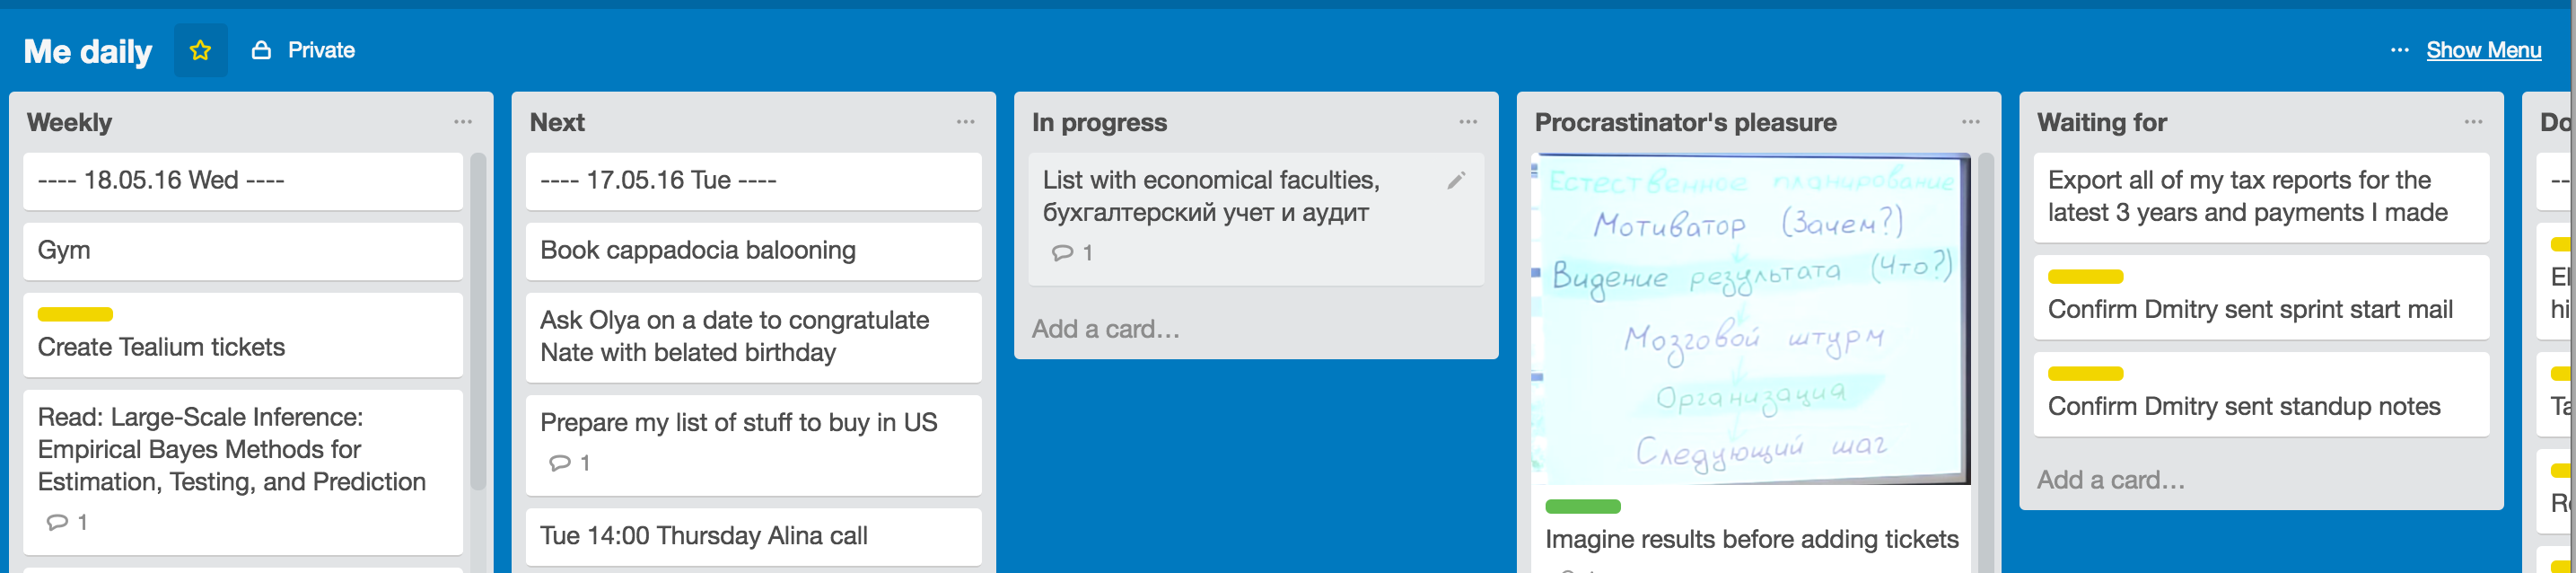Open Next list actions menu

coord(965,122)
